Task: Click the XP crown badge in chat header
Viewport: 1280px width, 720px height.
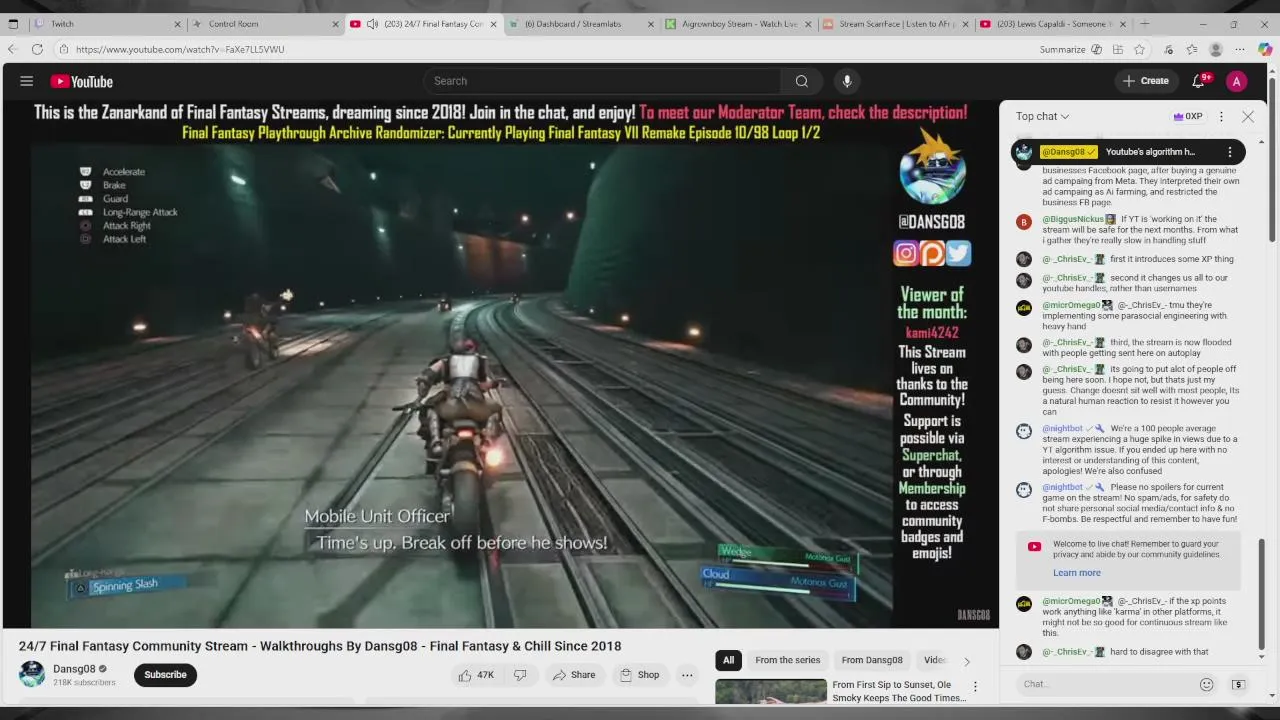Action: click(1188, 116)
